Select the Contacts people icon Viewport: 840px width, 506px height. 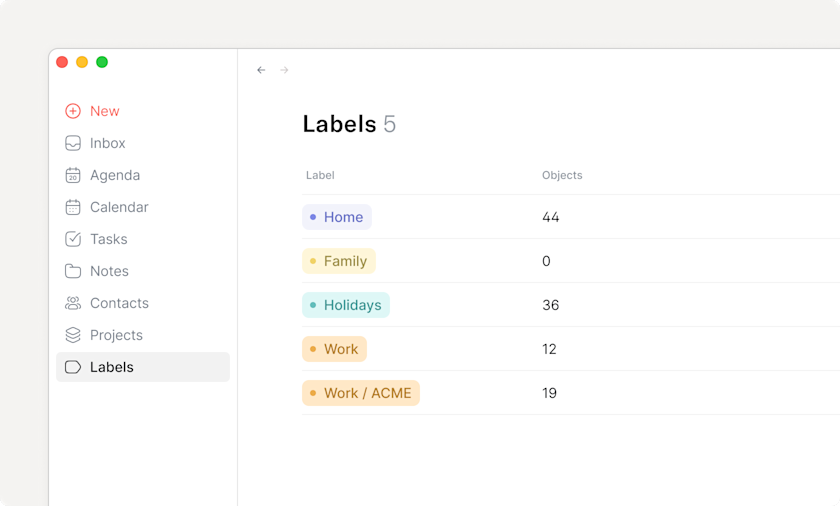[73, 303]
